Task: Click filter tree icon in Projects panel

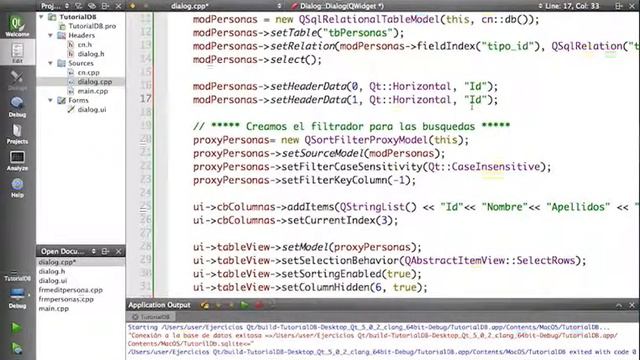Action: 79,6
